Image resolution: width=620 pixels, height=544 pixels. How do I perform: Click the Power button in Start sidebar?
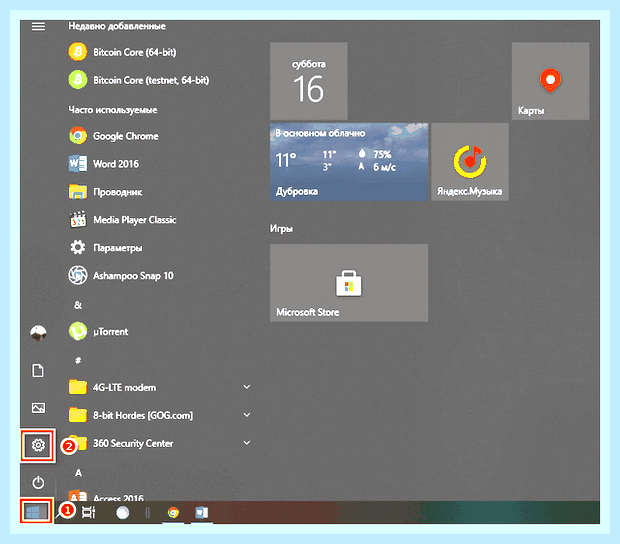(38, 483)
